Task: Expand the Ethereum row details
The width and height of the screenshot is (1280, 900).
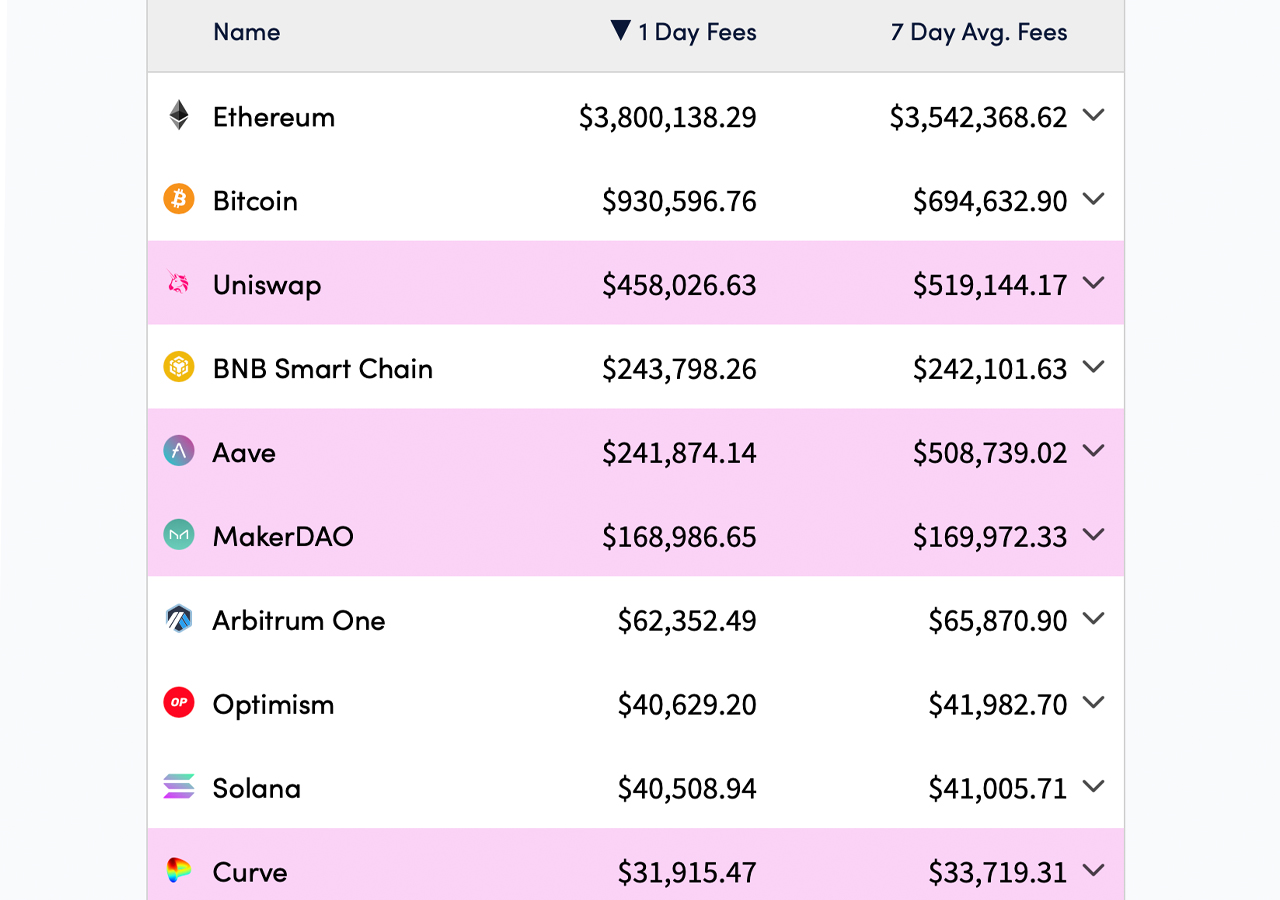Action: tap(1093, 115)
